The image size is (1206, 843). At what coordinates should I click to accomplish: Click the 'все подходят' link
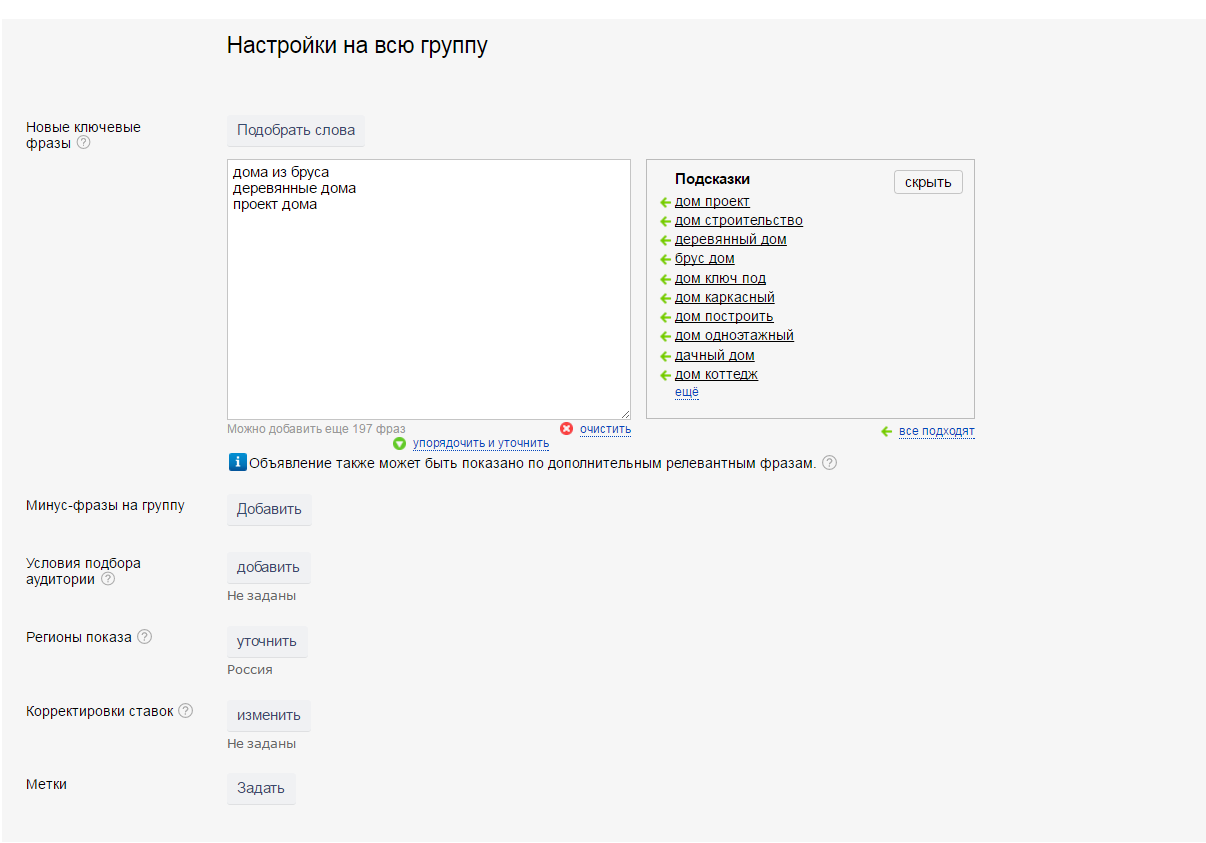click(x=936, y=431)
